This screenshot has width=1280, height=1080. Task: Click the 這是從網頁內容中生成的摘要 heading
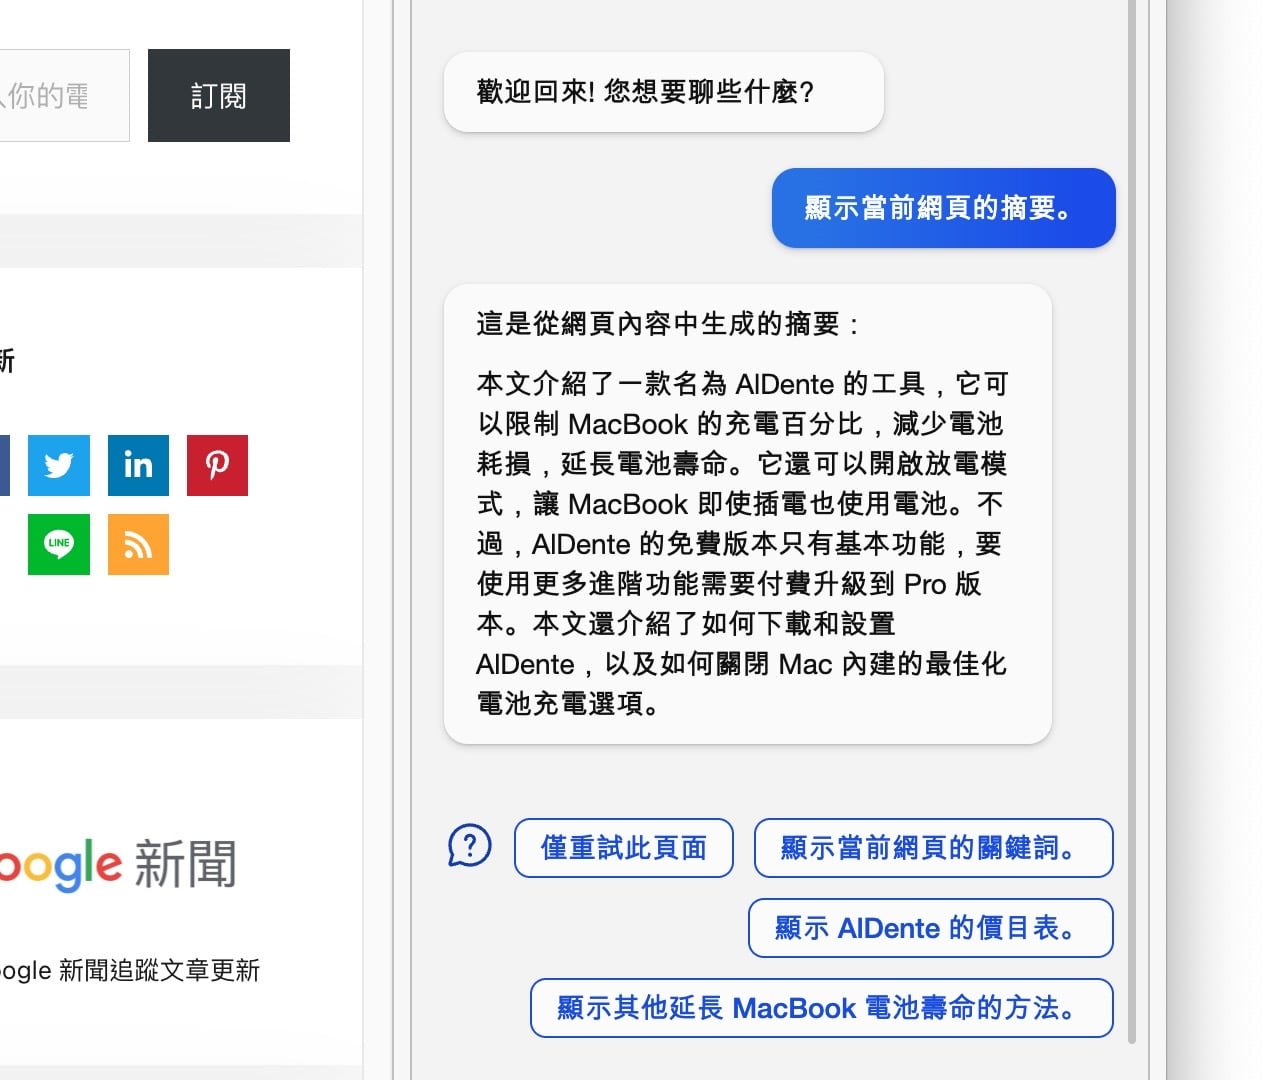[x=668, y=324]
